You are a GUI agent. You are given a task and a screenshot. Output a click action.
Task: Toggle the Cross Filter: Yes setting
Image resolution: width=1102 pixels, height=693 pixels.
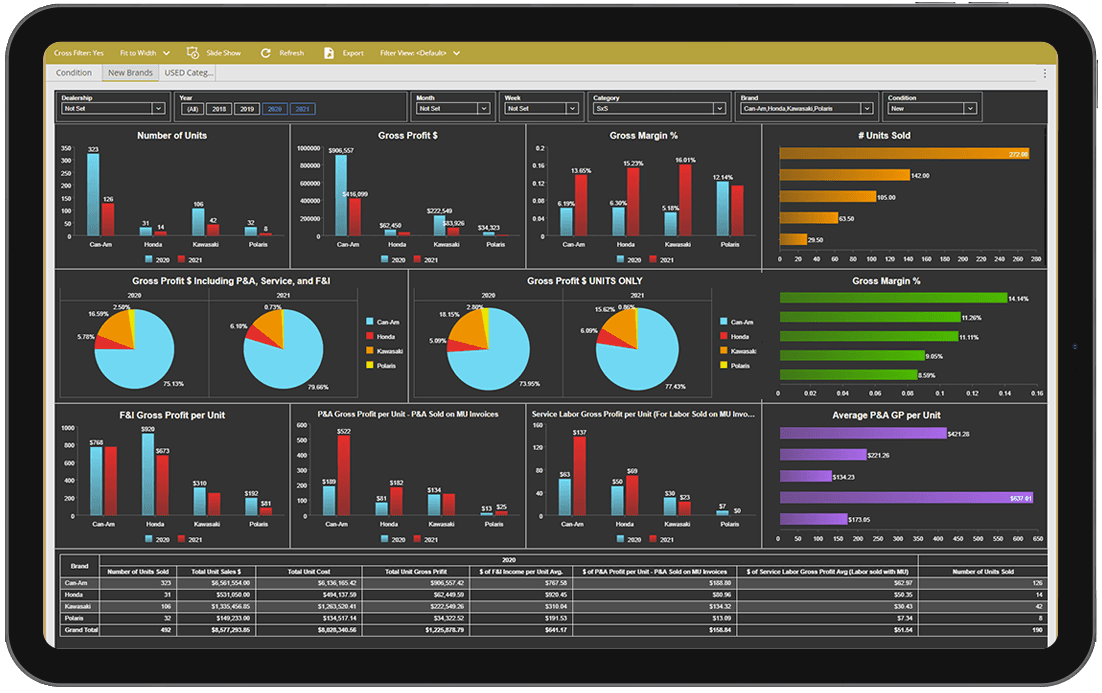pos(79,53)
